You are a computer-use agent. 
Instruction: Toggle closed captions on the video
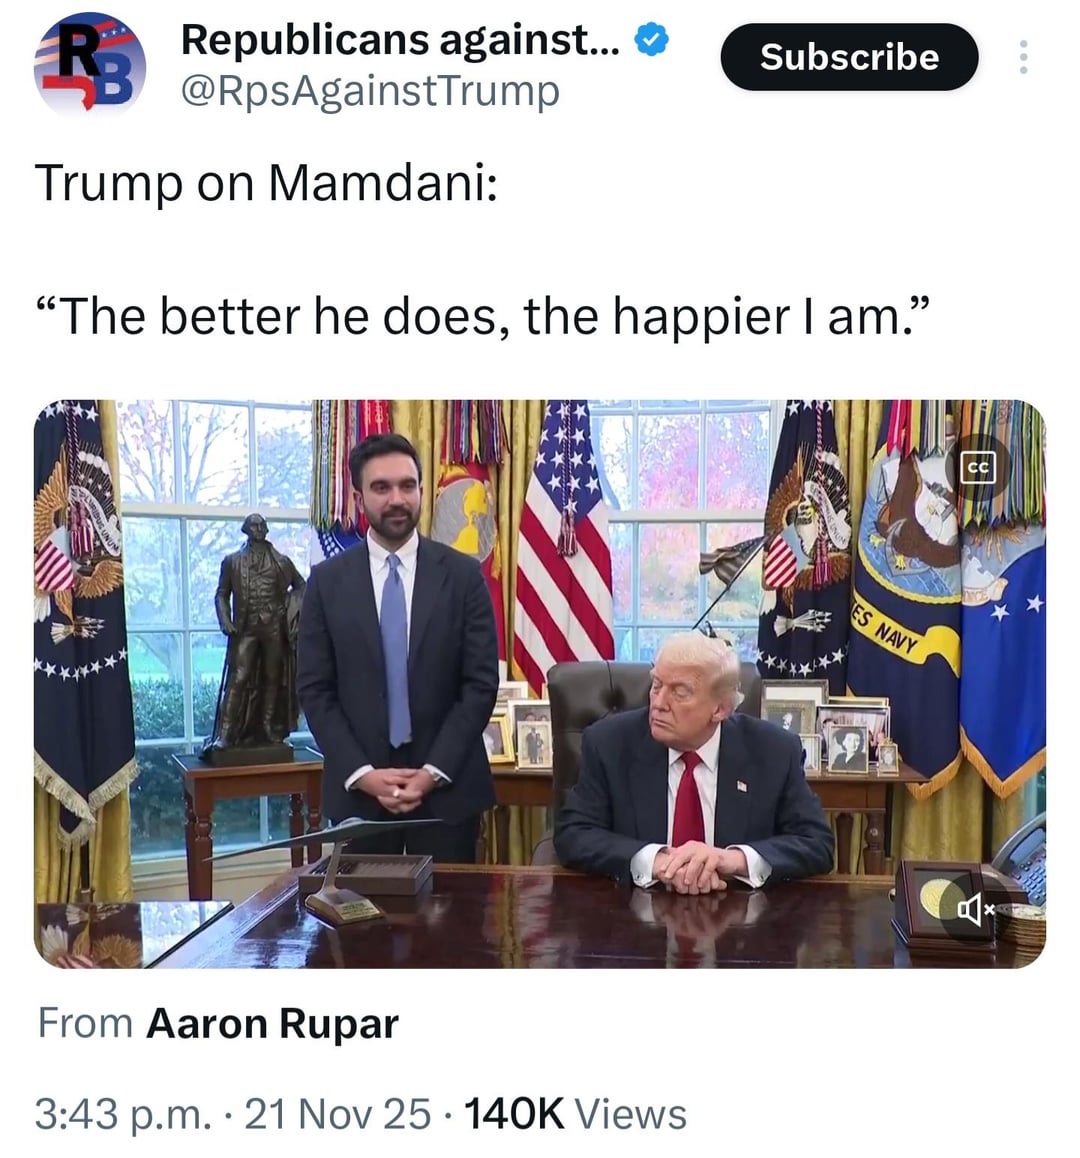(978, 468)
